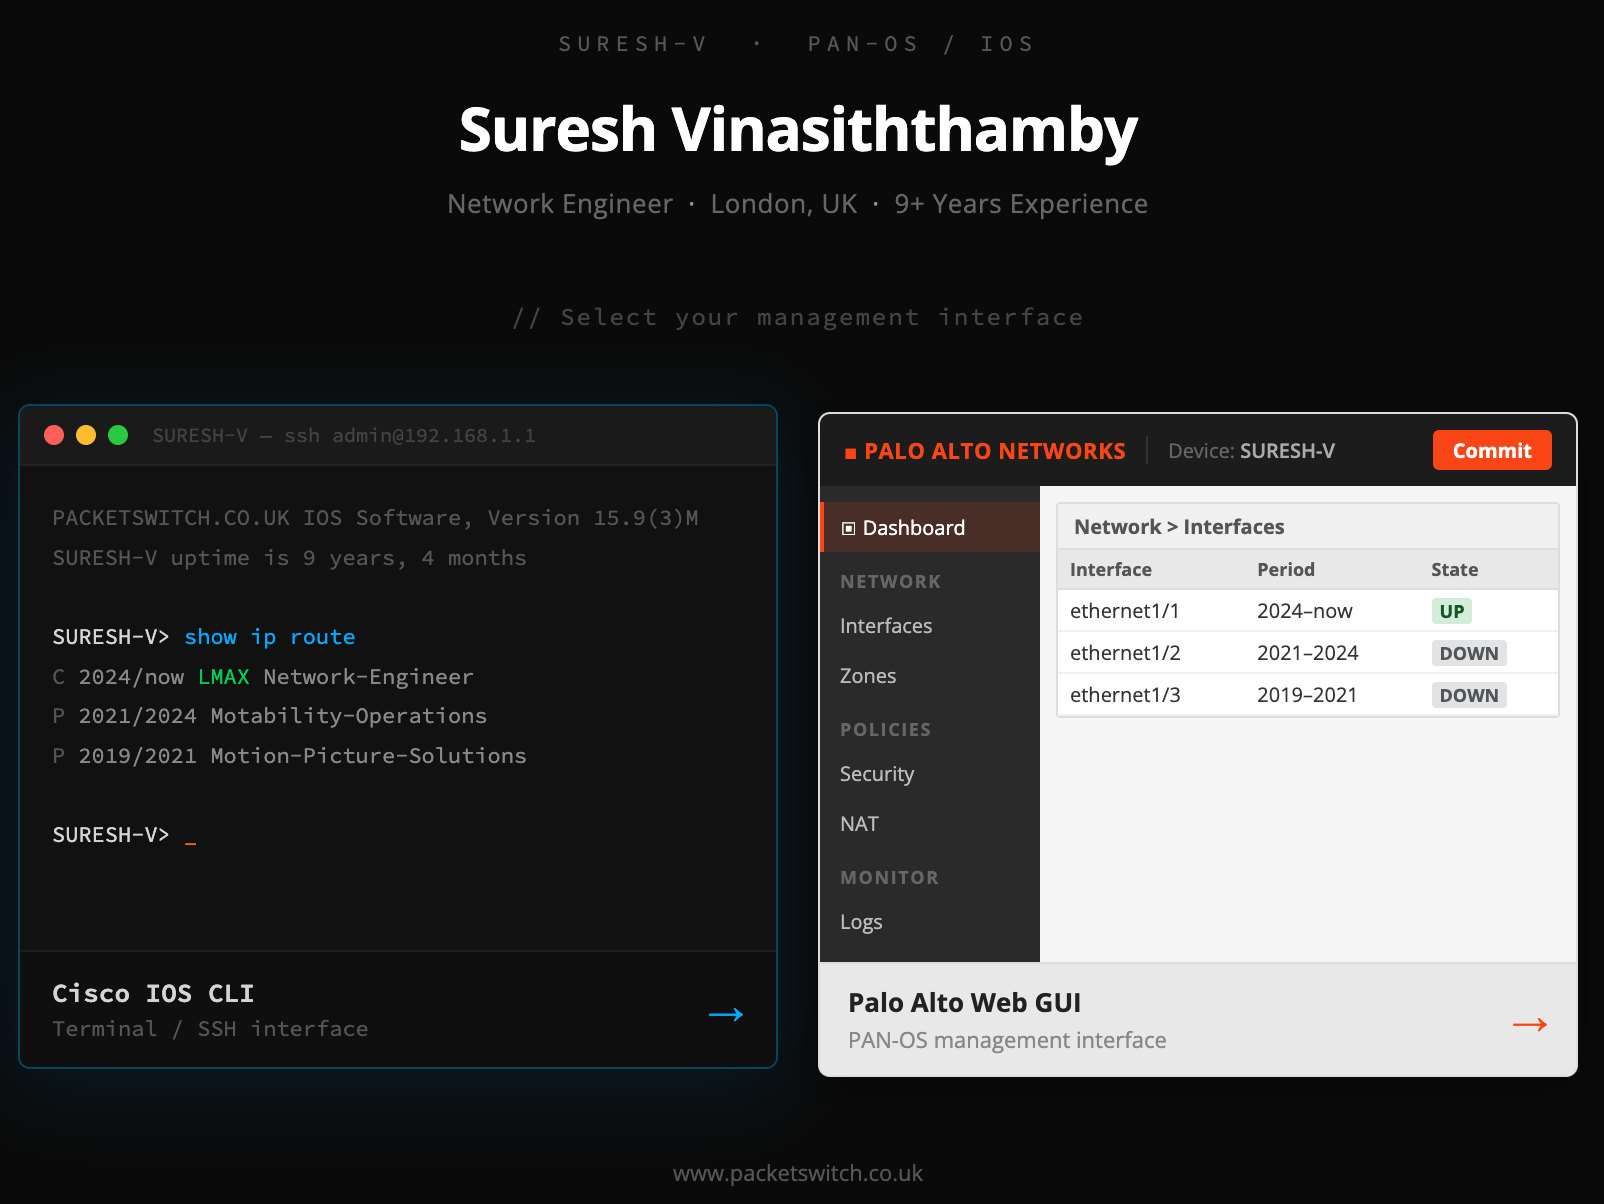This screenshot has width=1604, height=1204.
Task: Click the DOWN badge for ethernet1/2
Action: (1469, 653)
